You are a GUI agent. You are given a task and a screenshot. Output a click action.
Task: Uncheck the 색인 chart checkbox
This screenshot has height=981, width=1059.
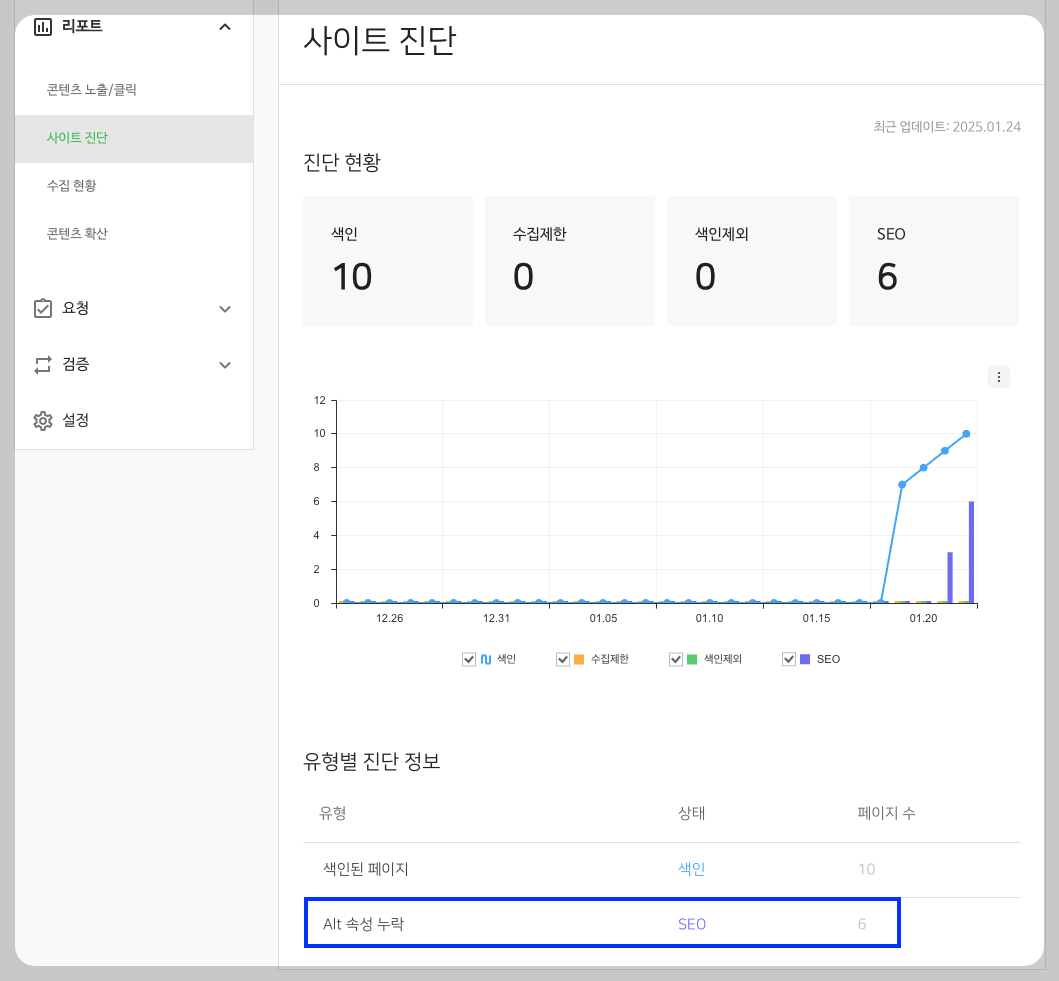468,658
